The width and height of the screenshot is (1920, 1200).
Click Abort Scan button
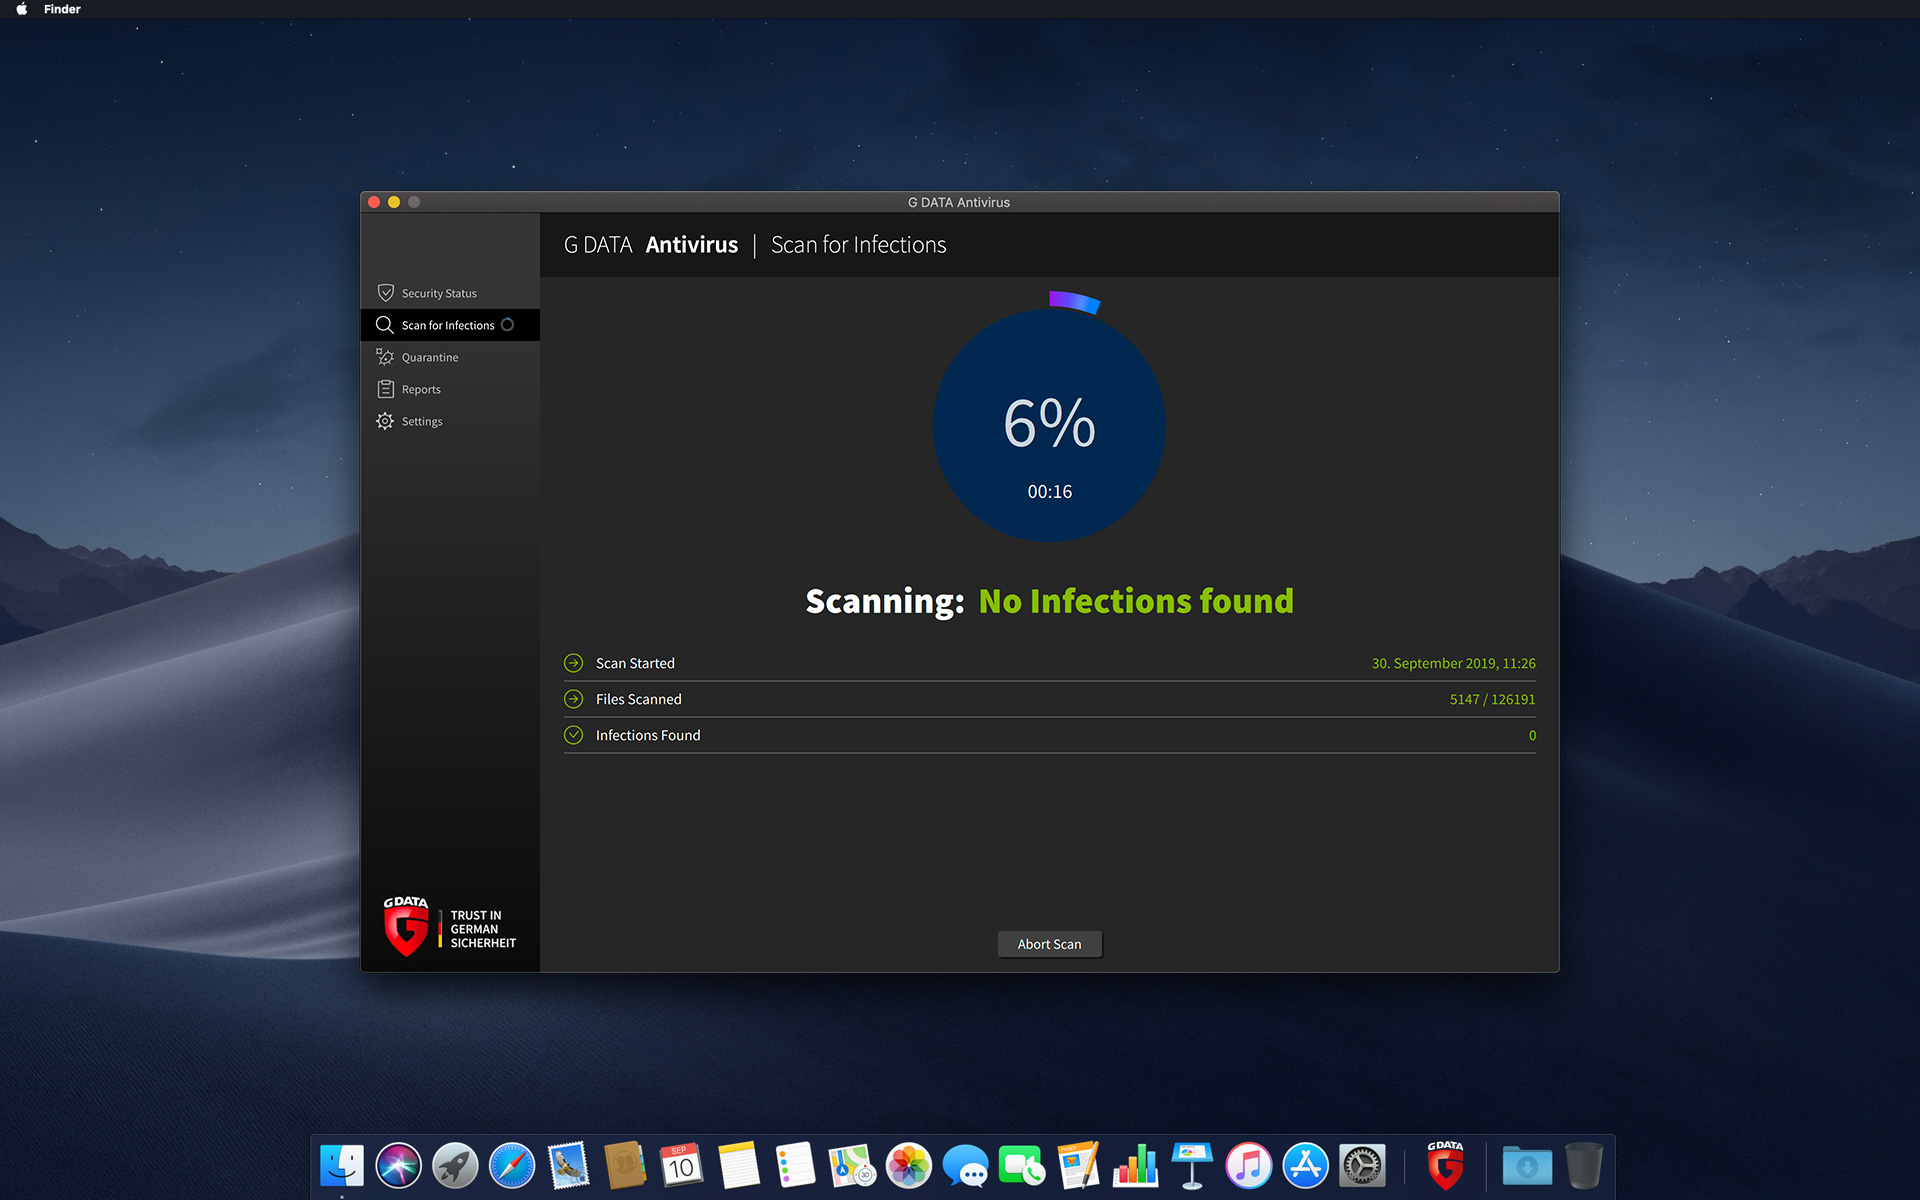coord(1049,944)
